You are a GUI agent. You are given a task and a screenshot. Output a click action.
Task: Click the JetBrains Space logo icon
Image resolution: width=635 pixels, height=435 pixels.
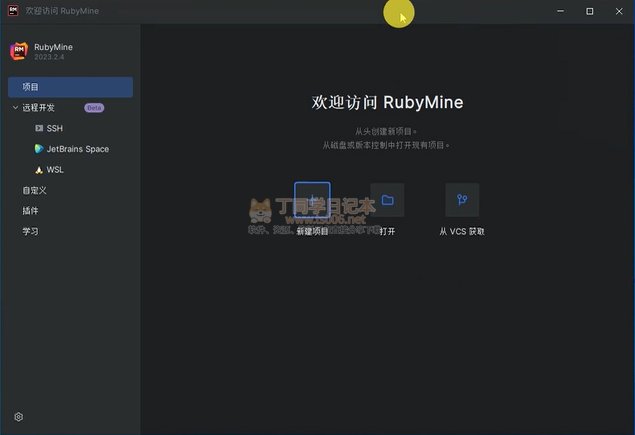point(39,149)
